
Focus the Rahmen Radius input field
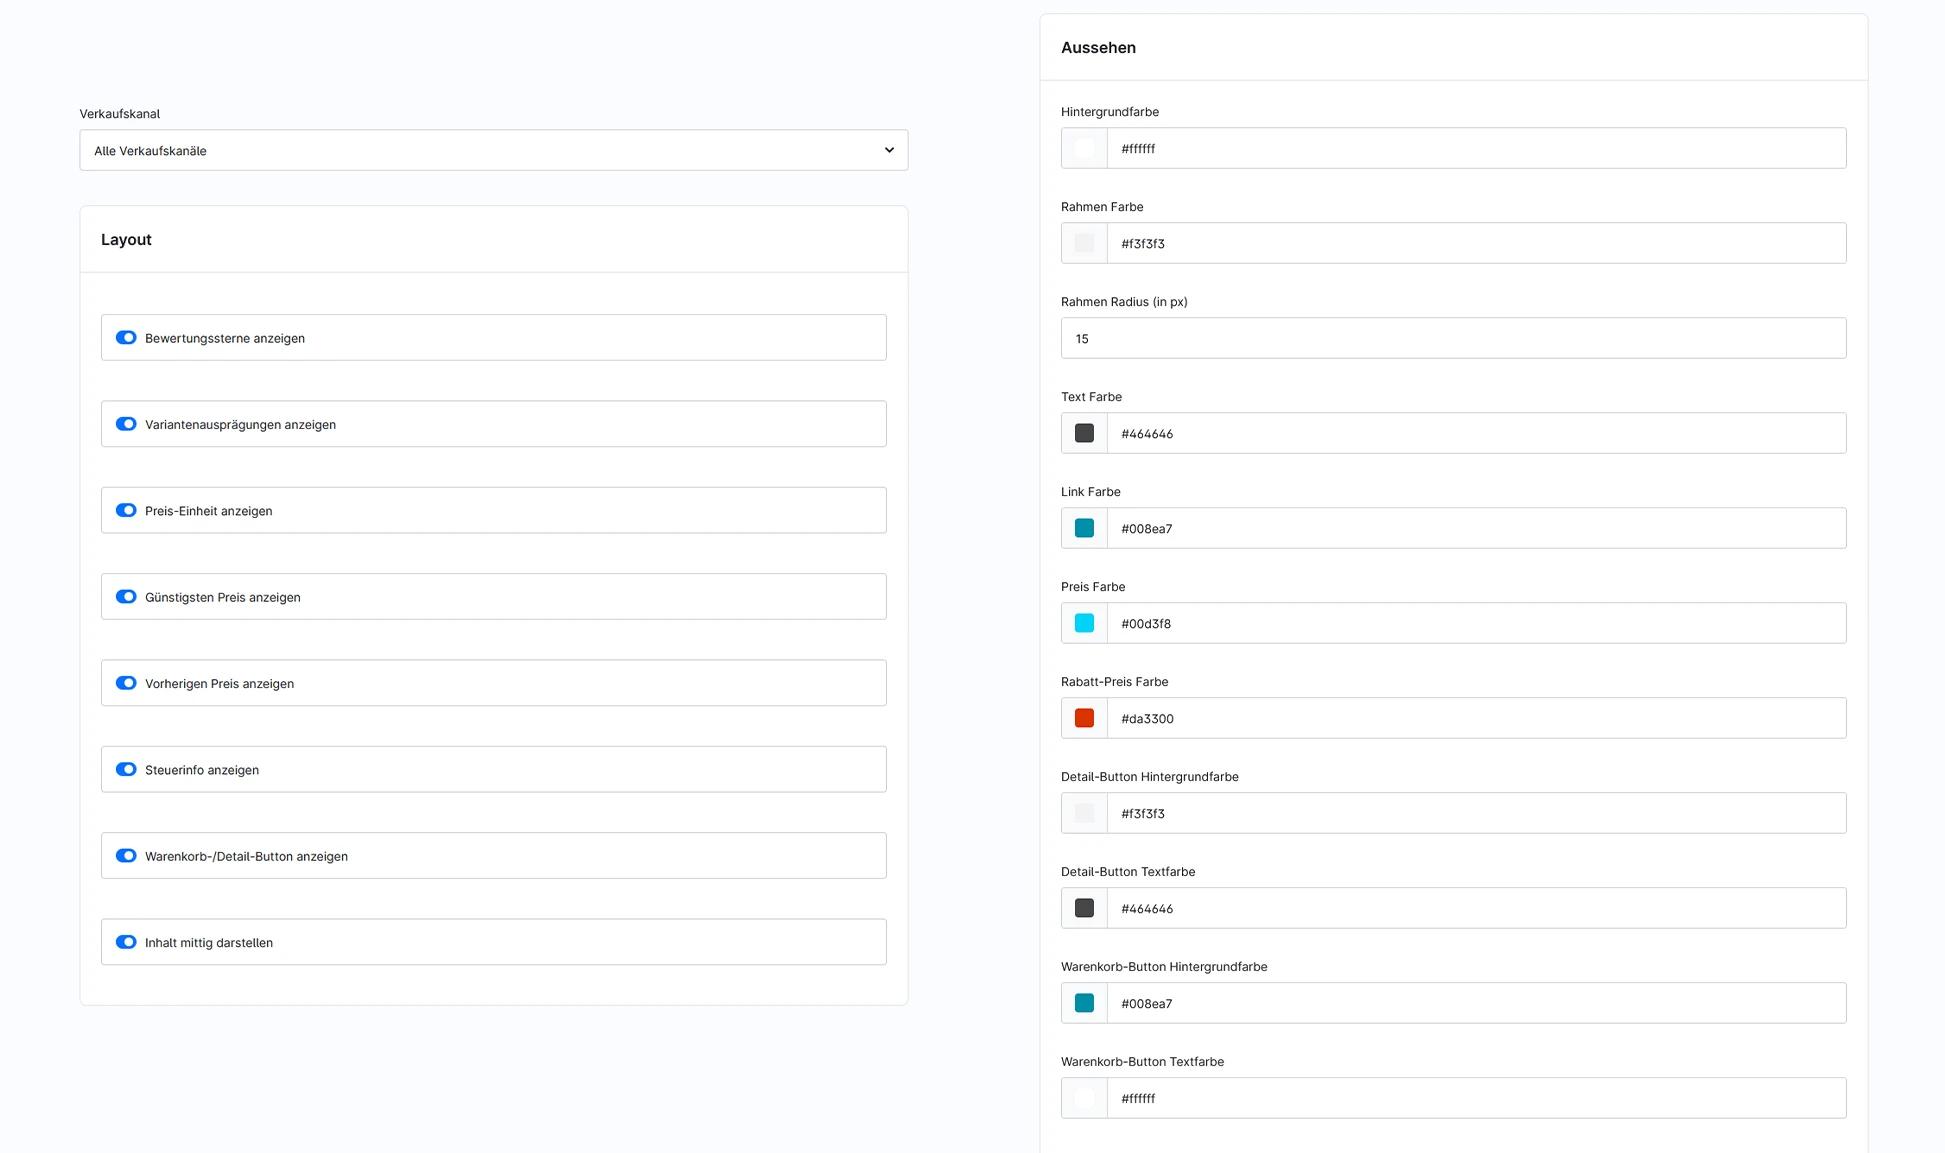[x=1452, y=339]
